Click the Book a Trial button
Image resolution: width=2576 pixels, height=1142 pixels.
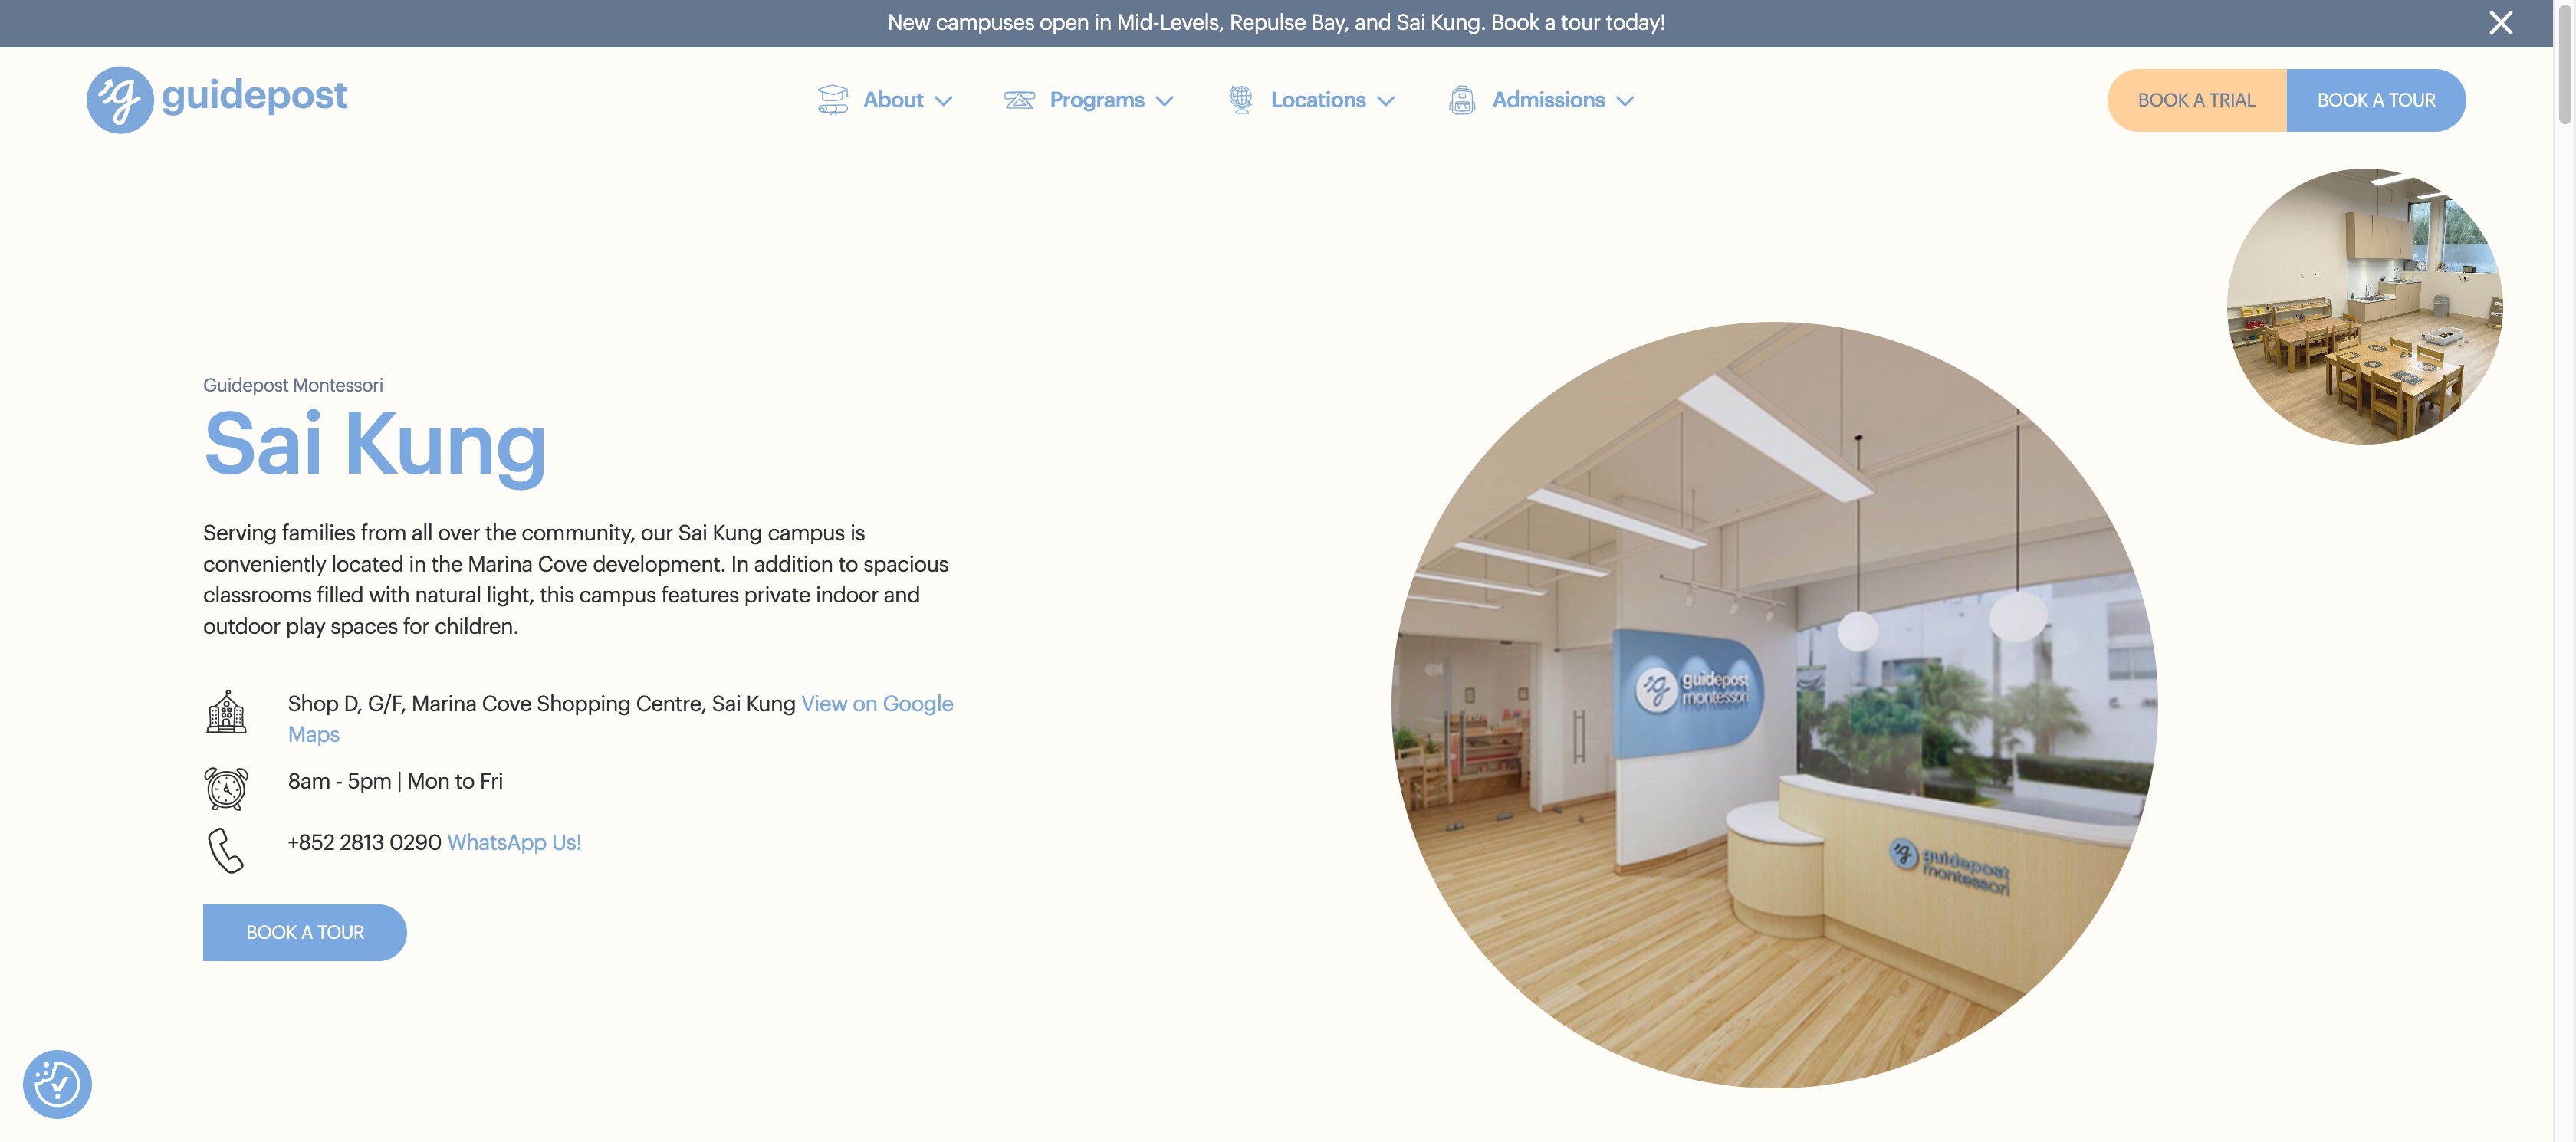[2196, 100]
